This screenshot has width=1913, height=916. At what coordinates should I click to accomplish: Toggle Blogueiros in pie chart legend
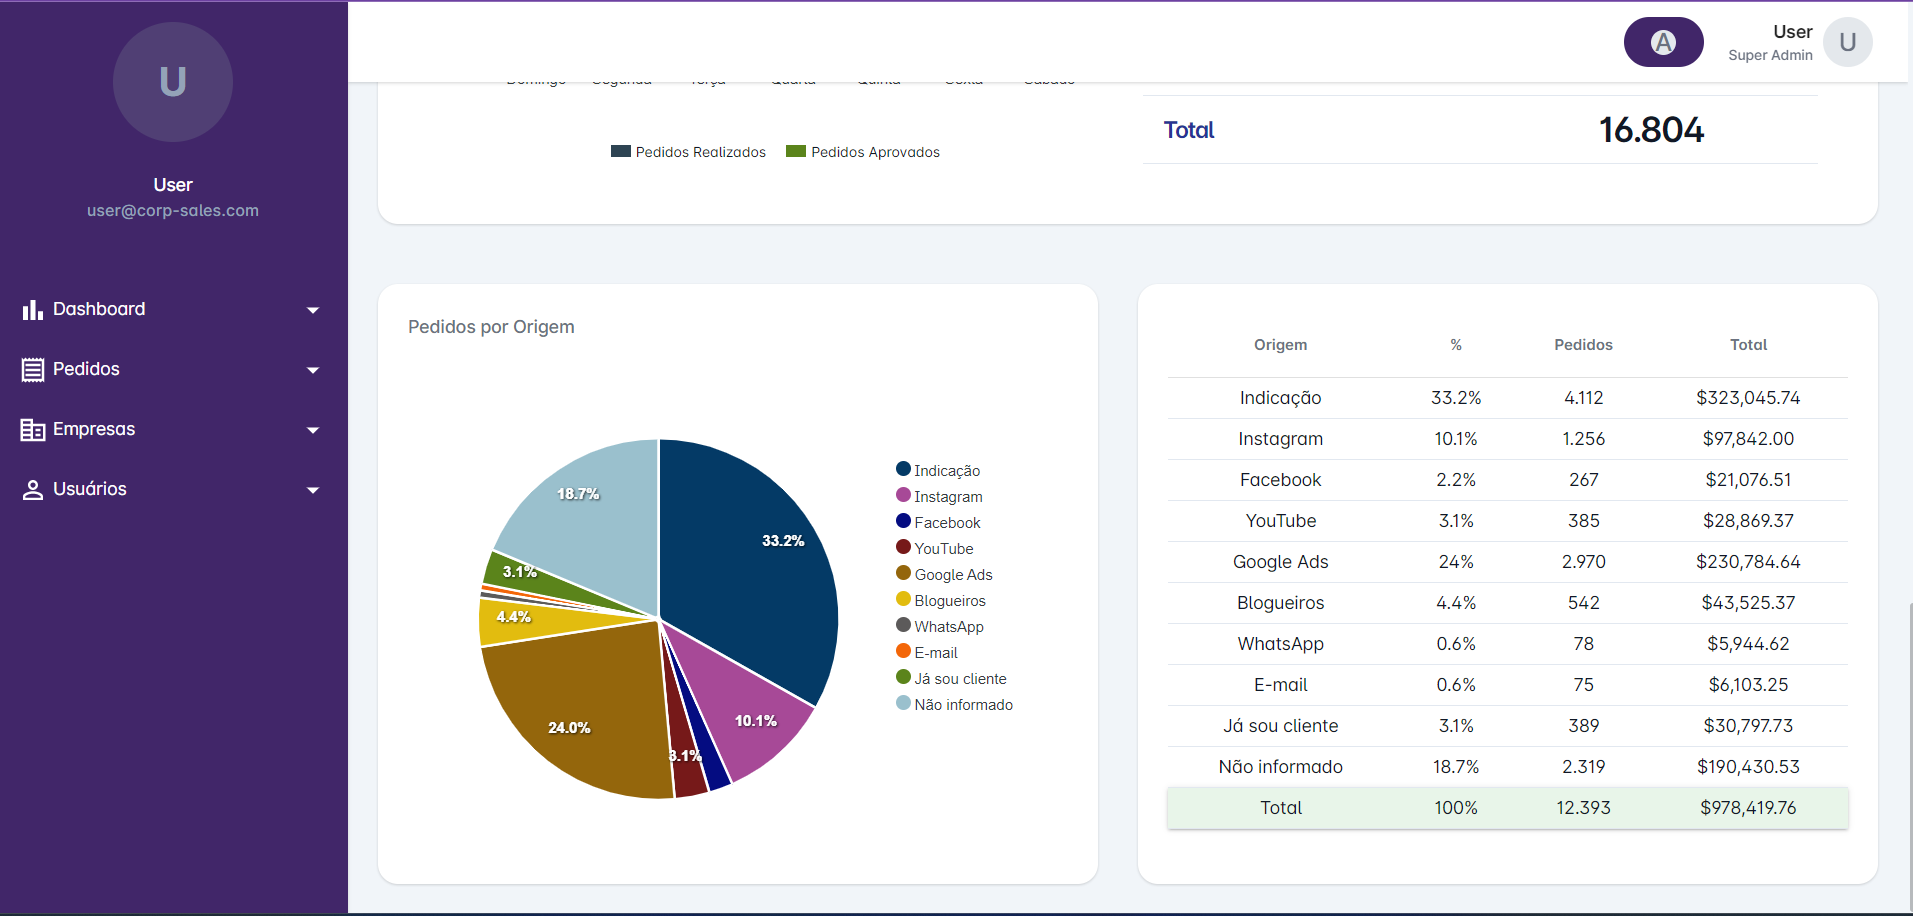pyautogui.click(x=941, y=600)
